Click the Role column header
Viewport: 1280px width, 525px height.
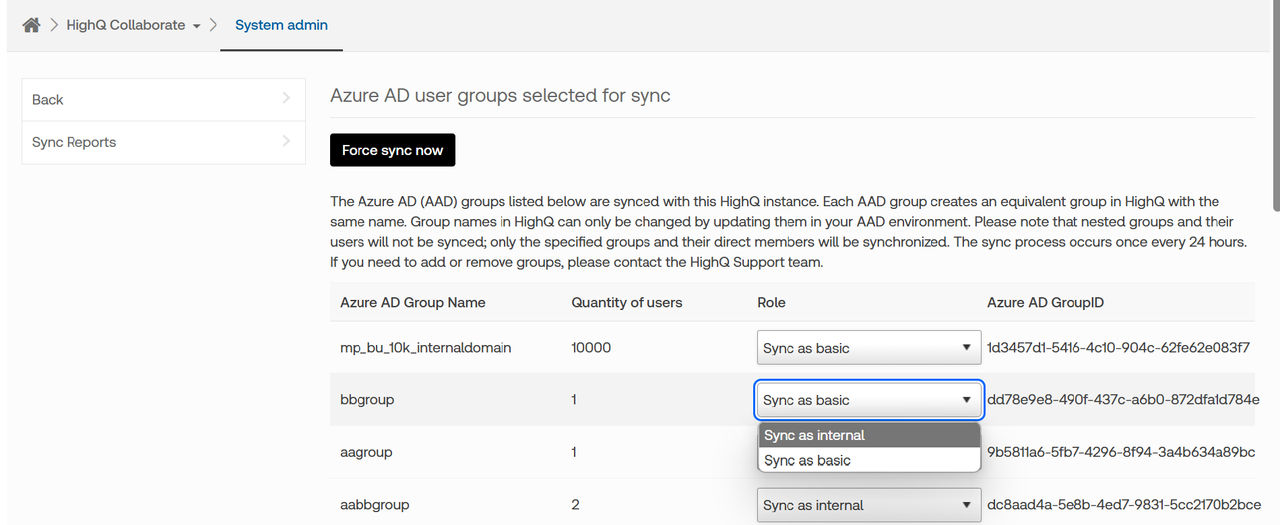(x=771, y=302)
